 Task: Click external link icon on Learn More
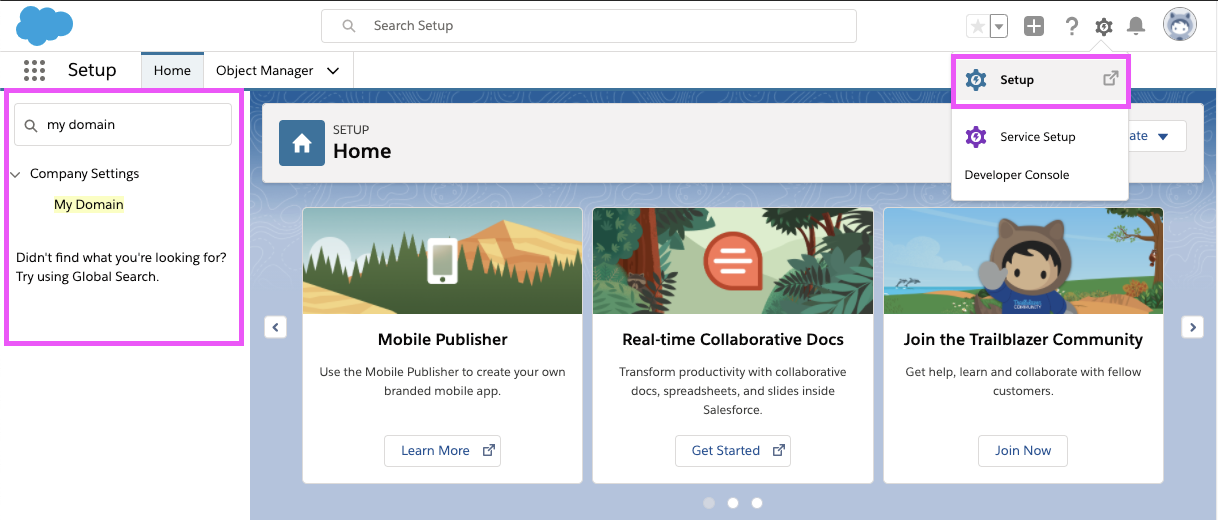click(x=489, y=451)
